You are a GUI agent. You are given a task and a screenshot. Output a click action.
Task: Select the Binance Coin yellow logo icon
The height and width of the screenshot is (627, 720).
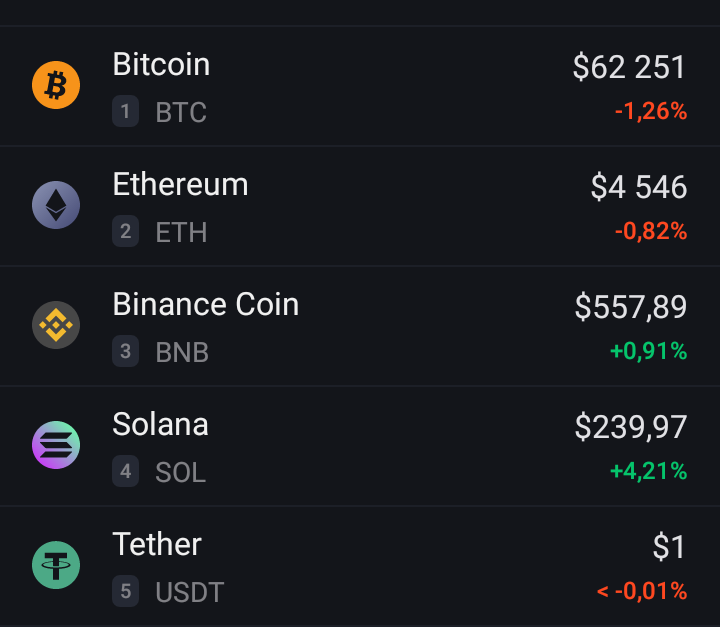coord(56,325)
